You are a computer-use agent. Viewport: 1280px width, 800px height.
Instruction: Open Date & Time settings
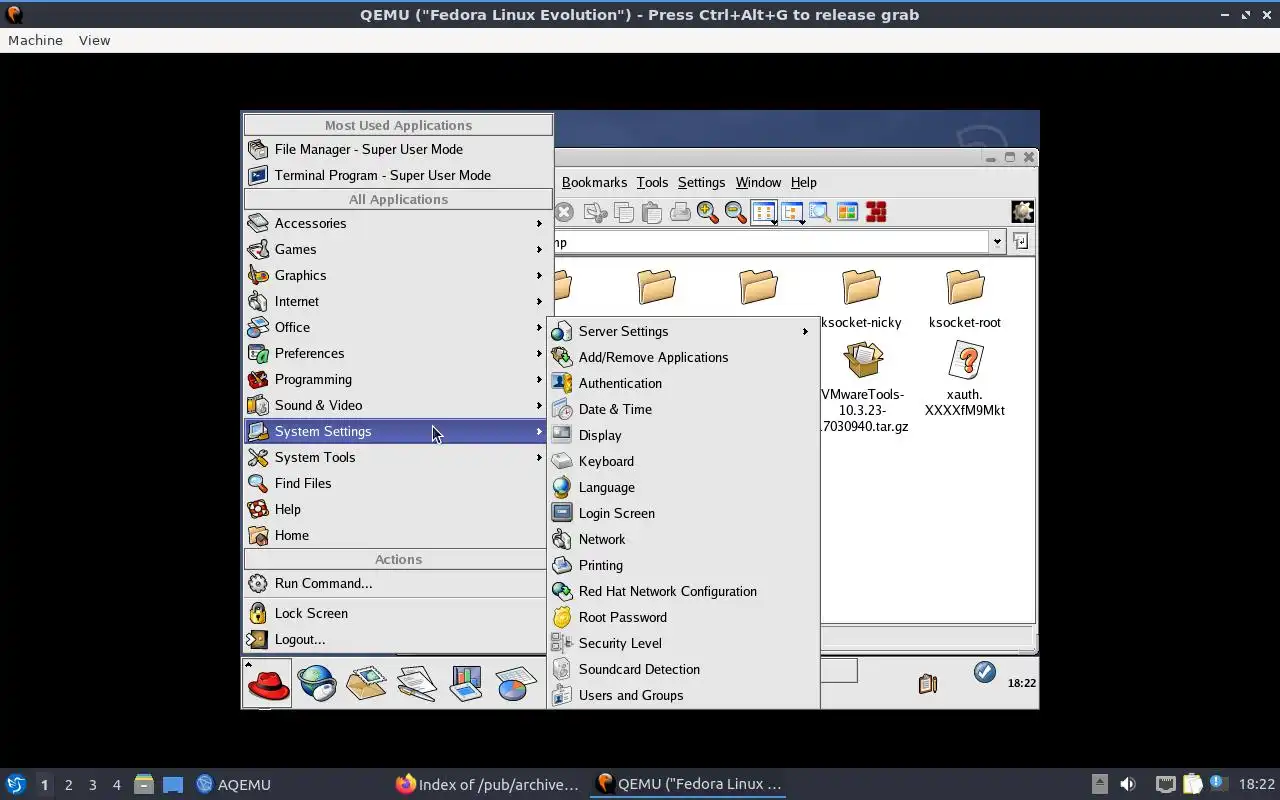[683, 409]
